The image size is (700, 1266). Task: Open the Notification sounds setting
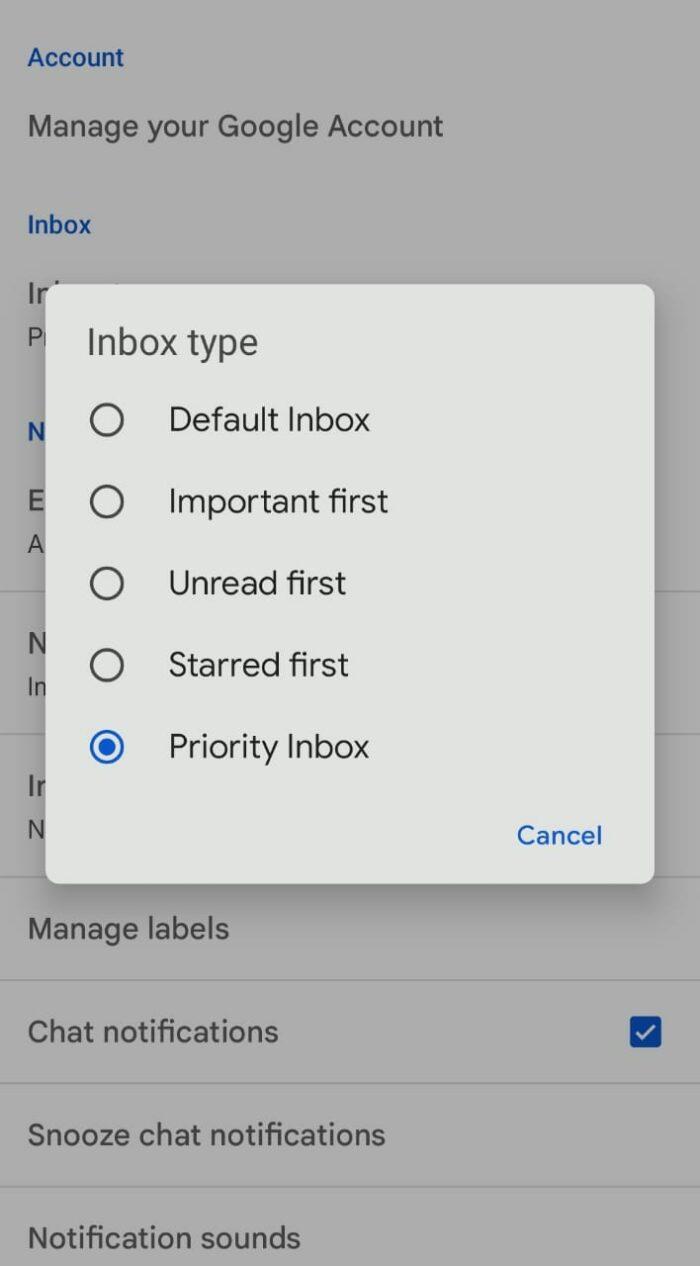[x=163, y=1238]
